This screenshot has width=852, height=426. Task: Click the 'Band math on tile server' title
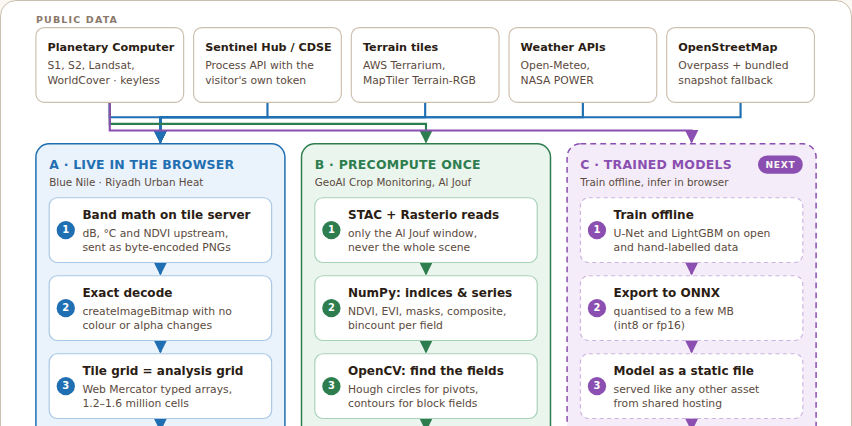click(x=166, y=215)
